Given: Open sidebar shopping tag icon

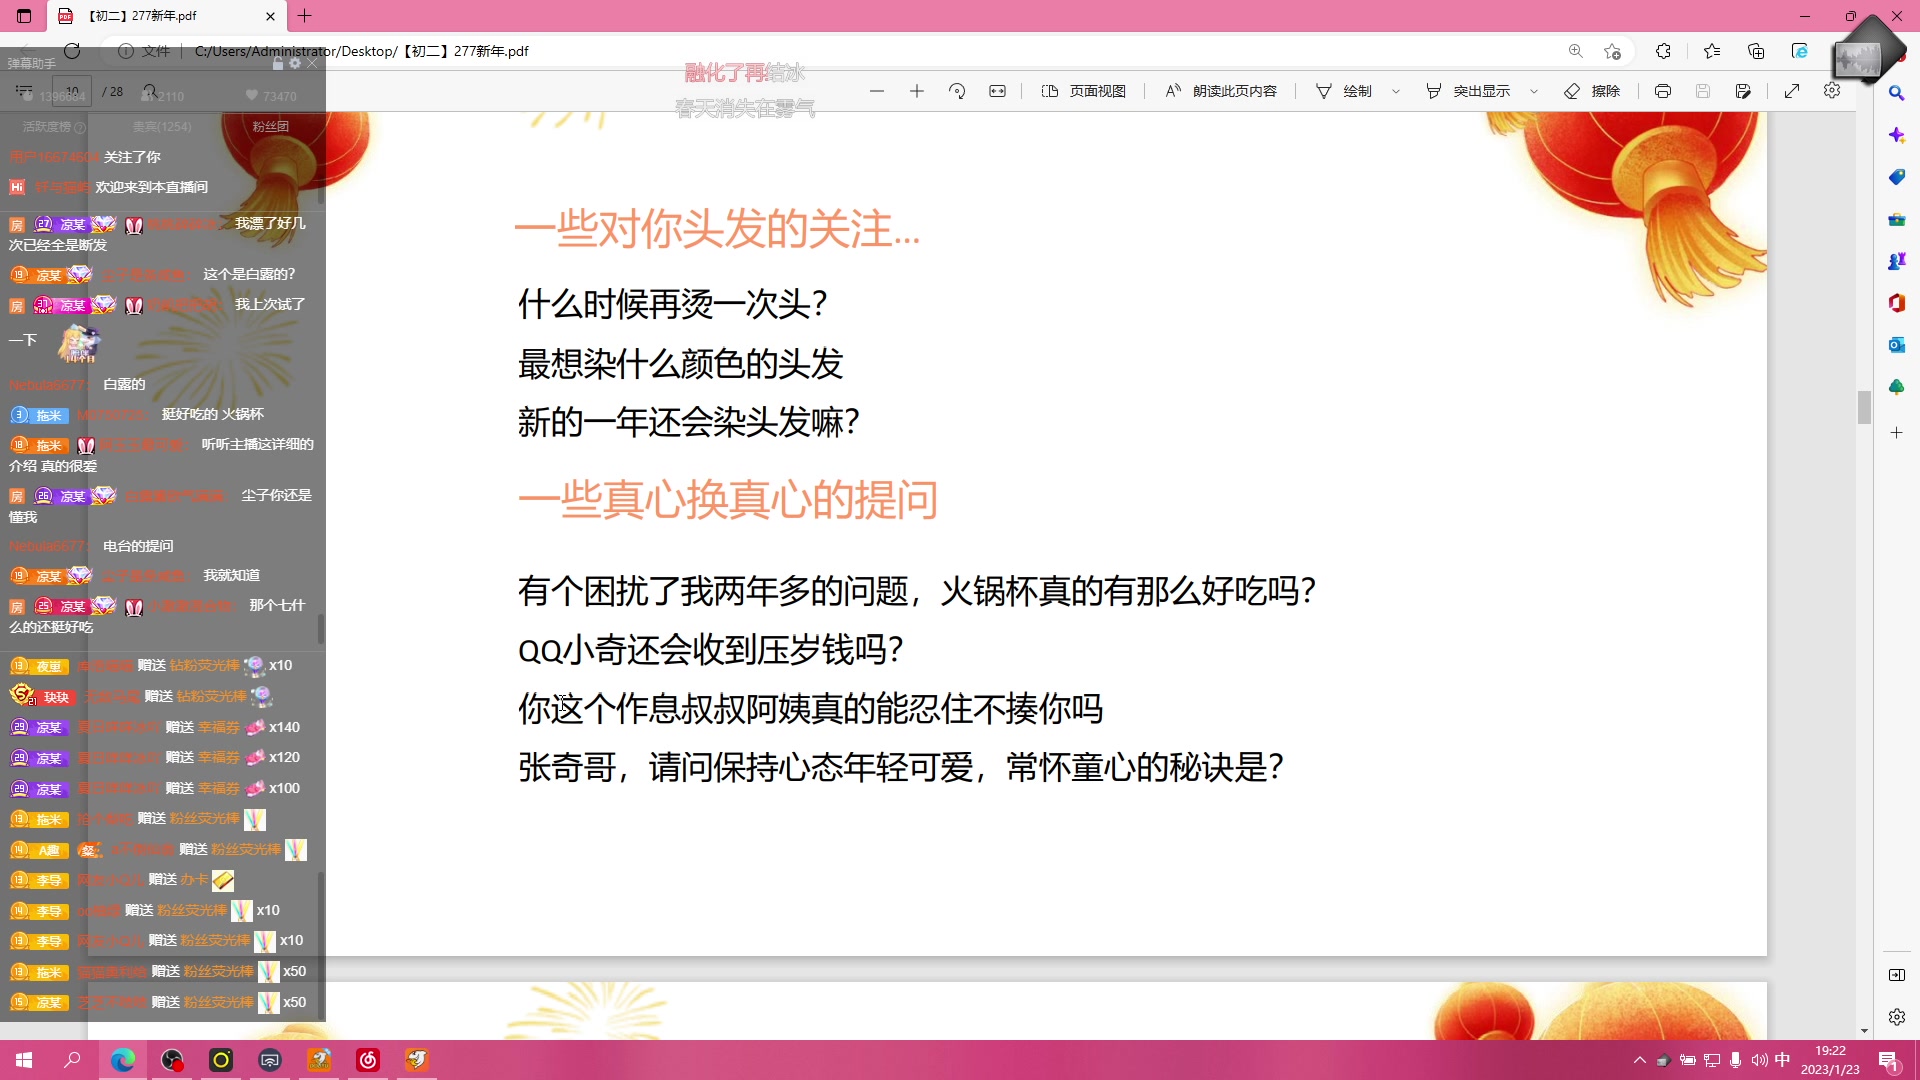Looking at the screenshot, I should [x=1897, y=177].
